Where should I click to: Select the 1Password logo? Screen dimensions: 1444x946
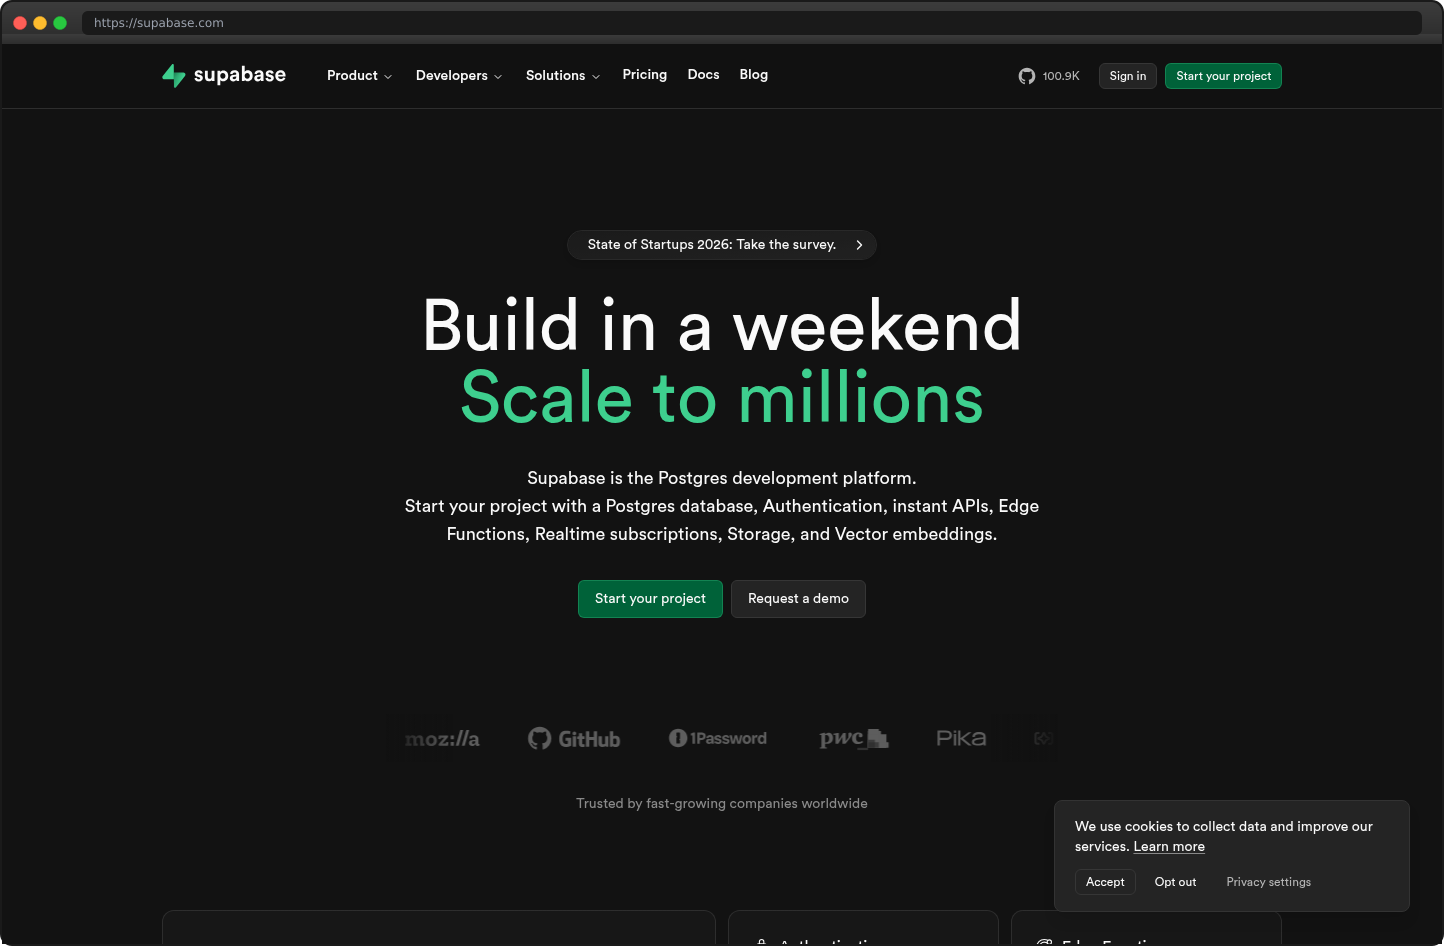pyautogui.click(x=718, y=738)
